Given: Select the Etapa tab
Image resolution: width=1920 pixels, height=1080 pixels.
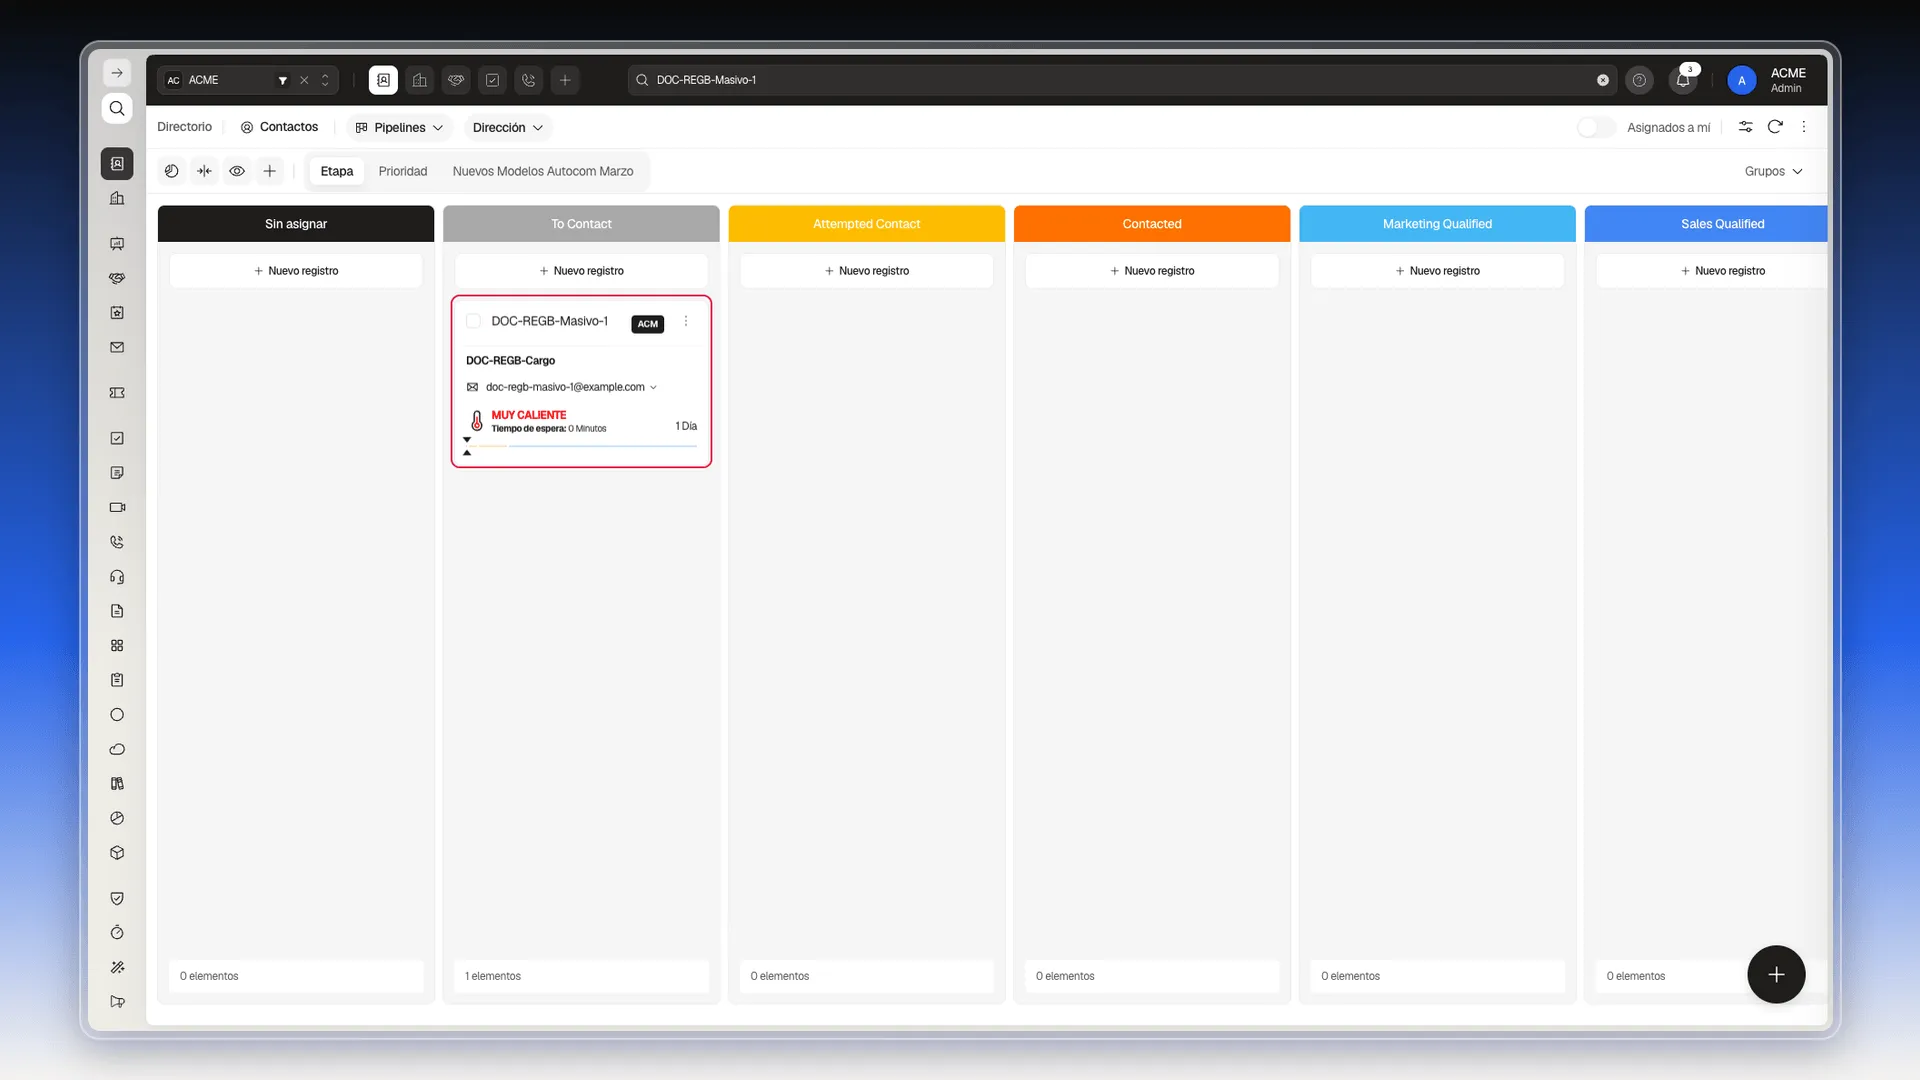Looking at the screenshot, I should point(337,171).
